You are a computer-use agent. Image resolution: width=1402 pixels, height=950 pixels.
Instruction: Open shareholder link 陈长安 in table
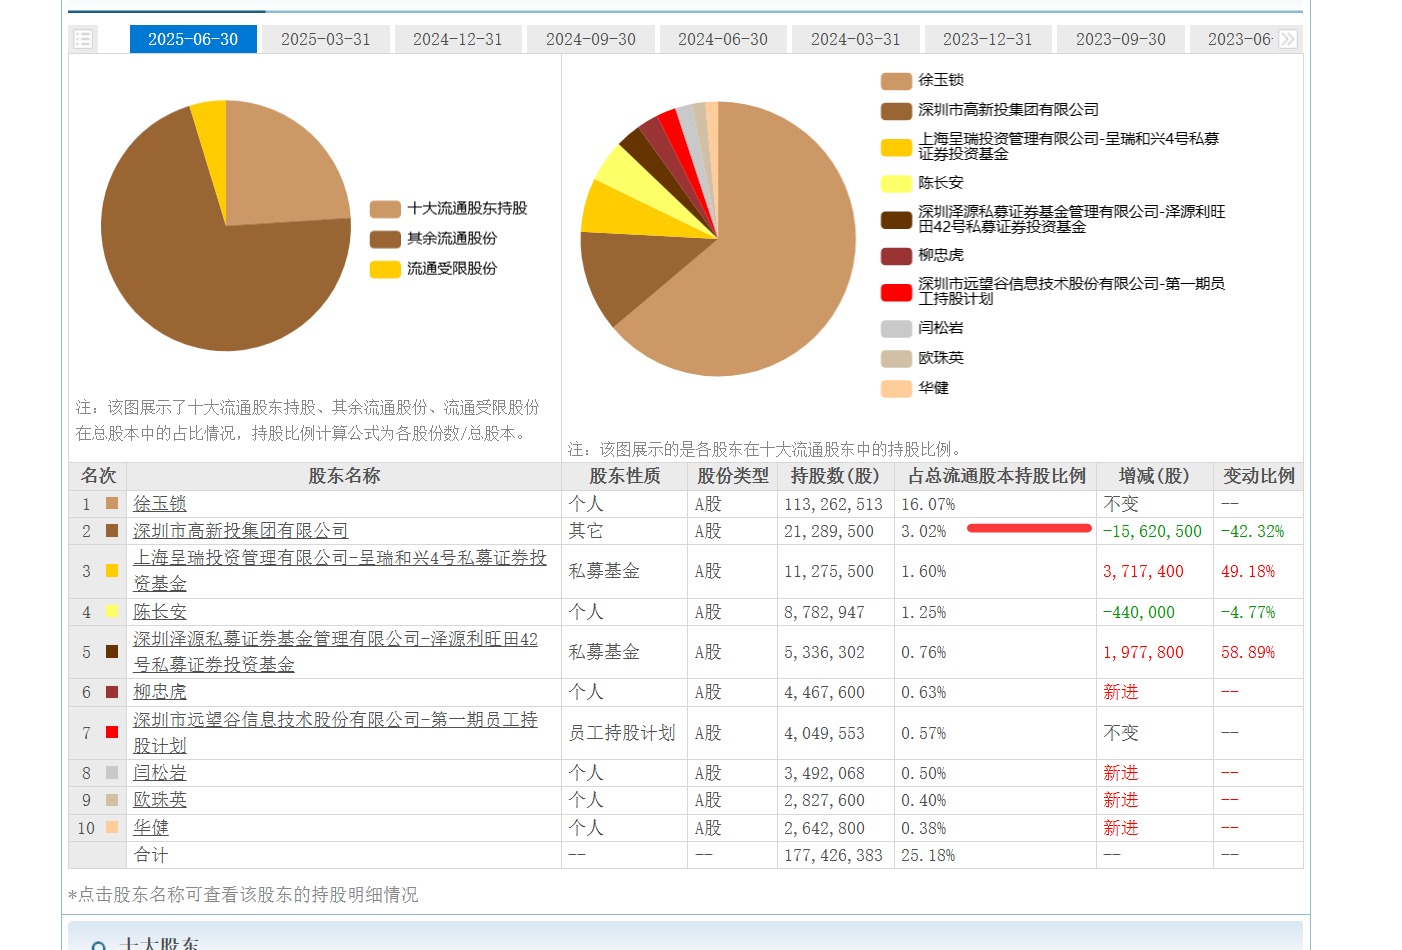pos(160,612)
